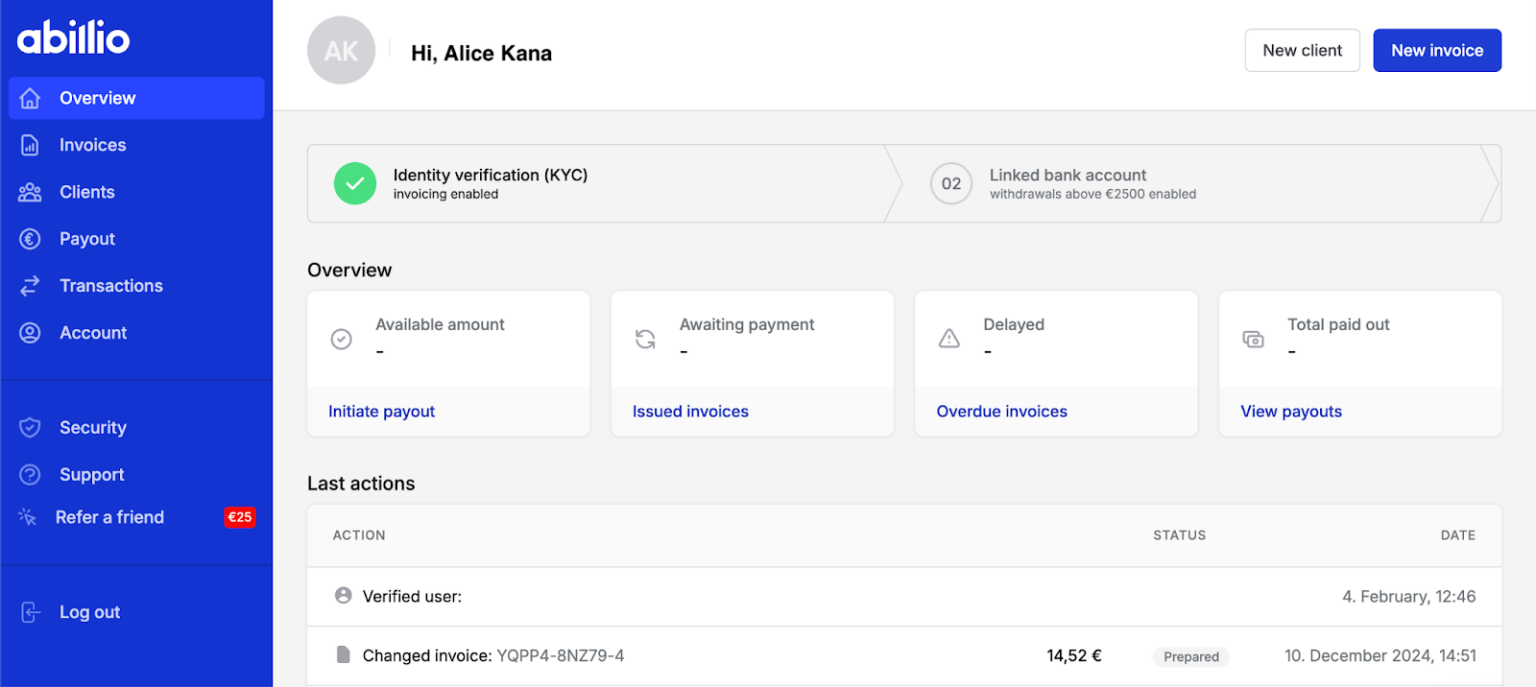Click the Payout euro coin icon
The image size is (1536, 687).
click(x=30, y=239)
